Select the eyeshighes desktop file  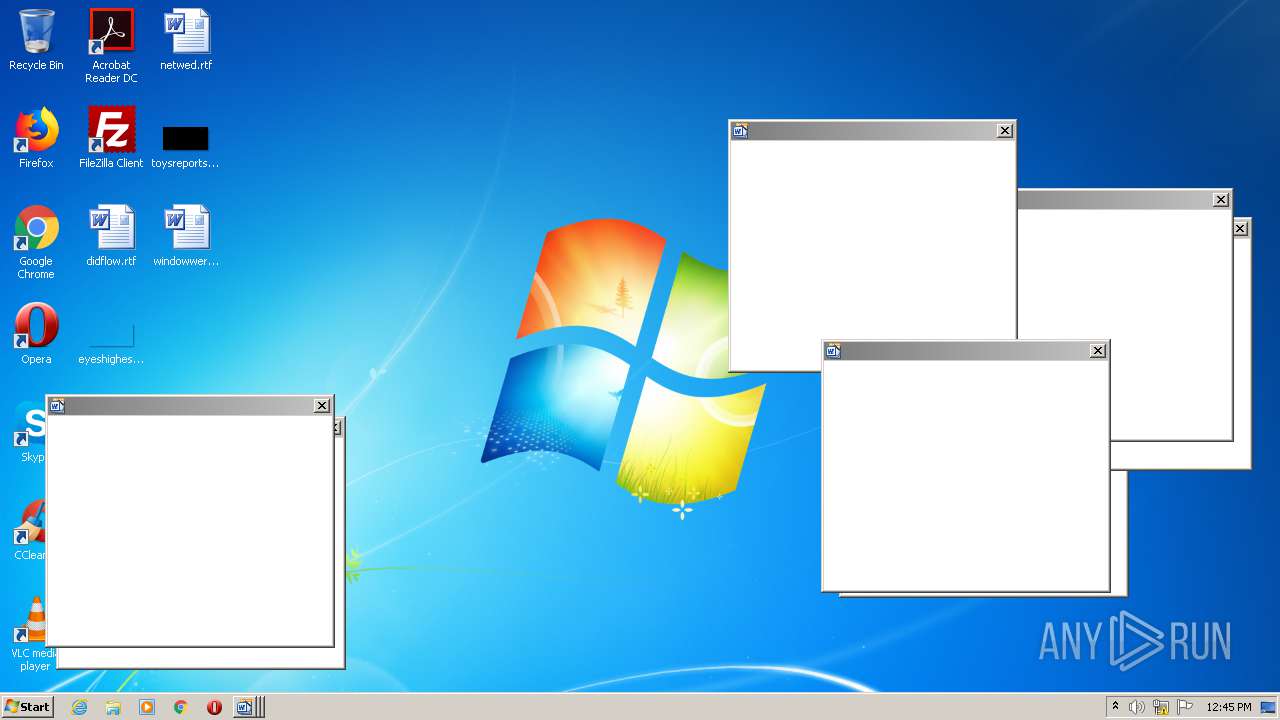pos(111,343)
